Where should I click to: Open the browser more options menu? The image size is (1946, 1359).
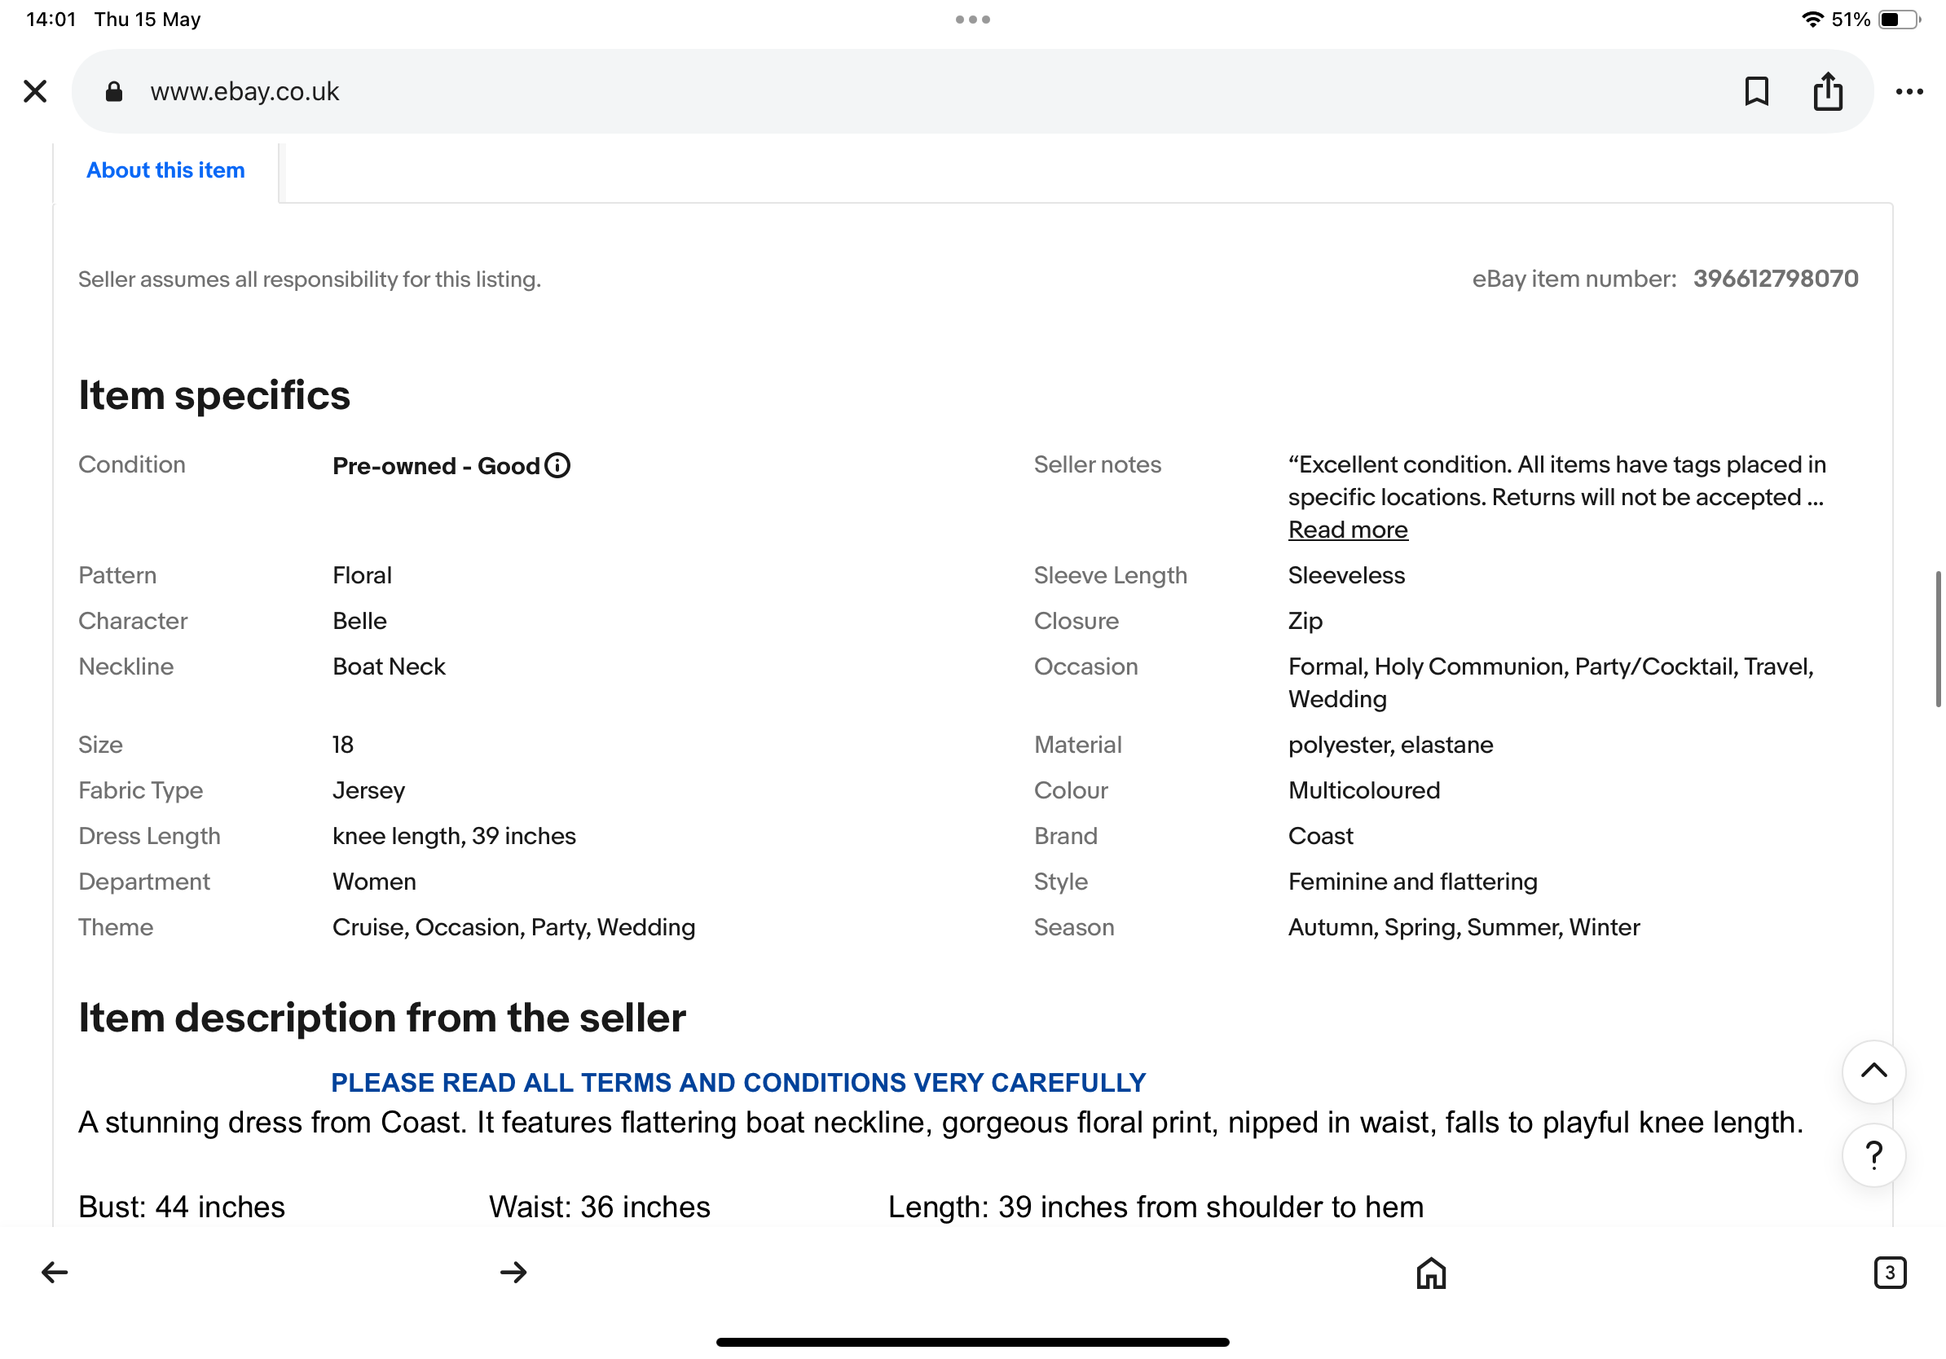pyautogui.click(x=1909, y=91)
